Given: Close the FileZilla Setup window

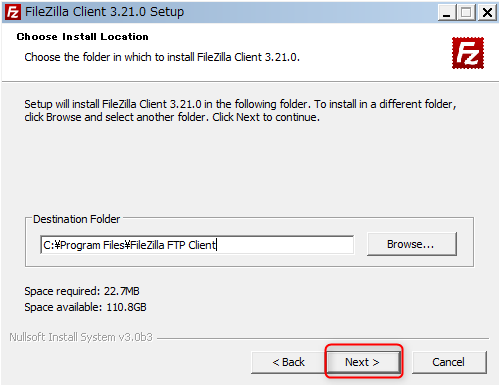Looking at the screenshot, I should [487, 13].
